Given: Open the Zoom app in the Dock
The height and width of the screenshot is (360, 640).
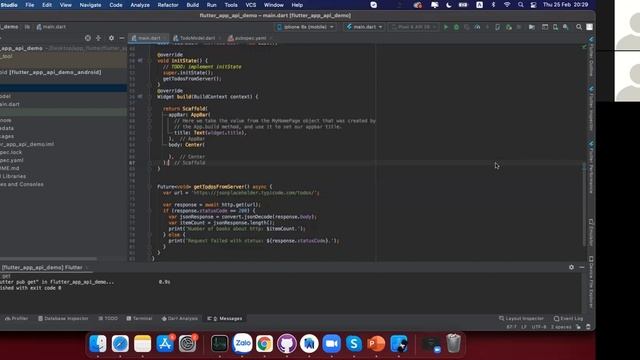Looking at the screenshot, I should point(331,344).
